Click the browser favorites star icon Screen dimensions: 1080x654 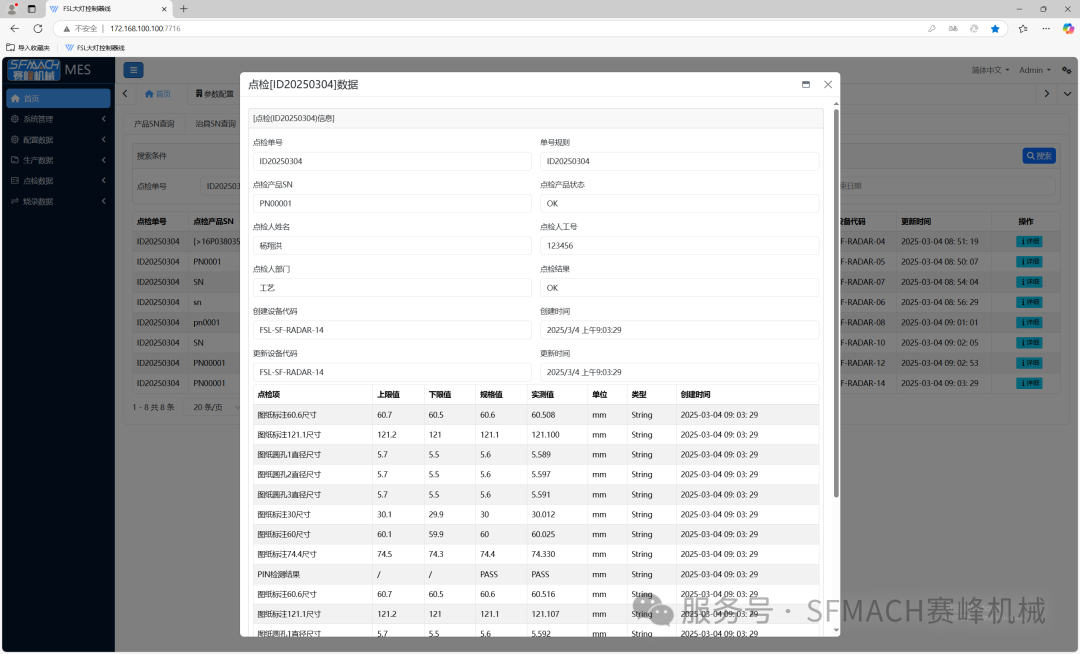pos(995,29)
